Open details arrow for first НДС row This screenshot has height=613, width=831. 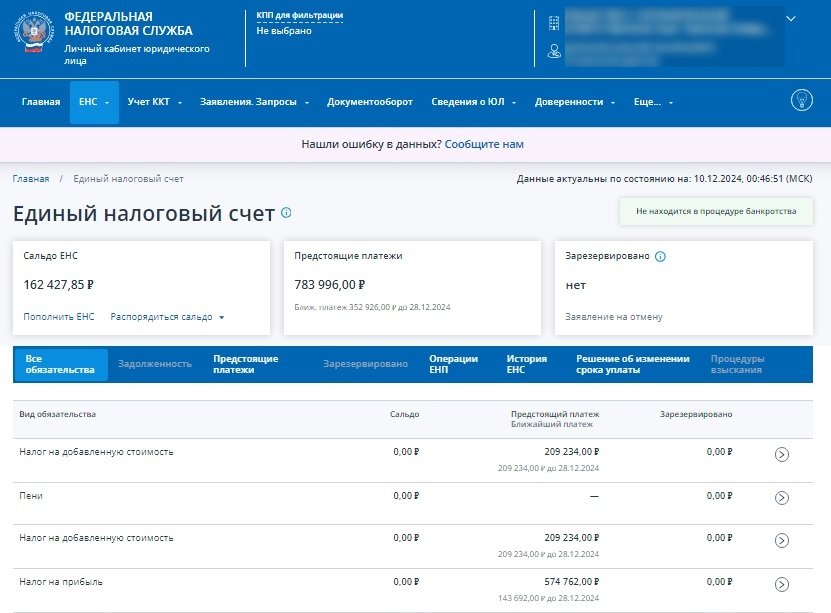[782, 455]
